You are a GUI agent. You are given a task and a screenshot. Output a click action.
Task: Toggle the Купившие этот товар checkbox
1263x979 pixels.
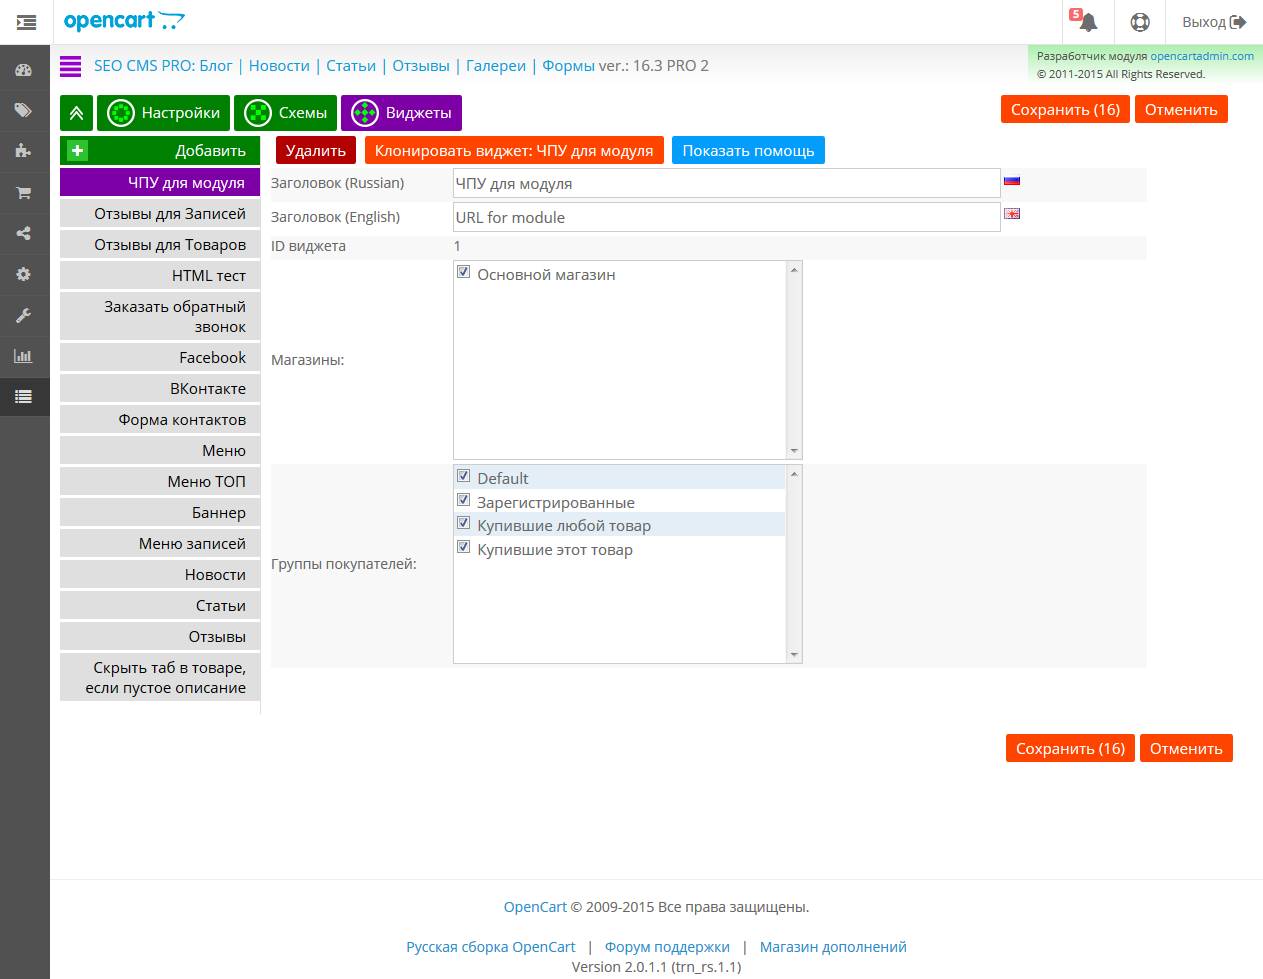point(463,547)
